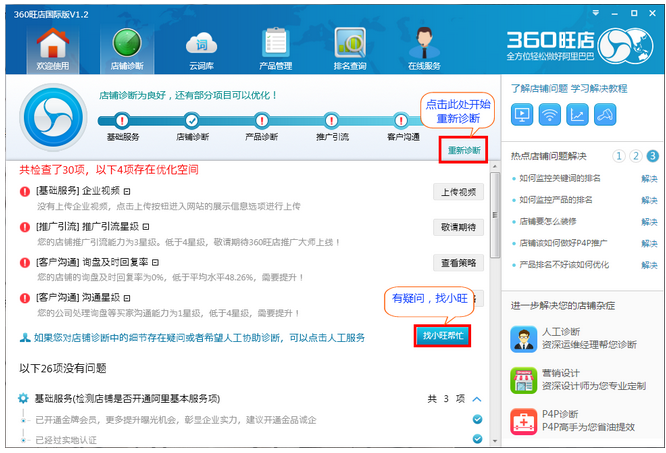Go to hot issues page 2
The width and height of the screenshot is (666, 453).
[635, 156]
